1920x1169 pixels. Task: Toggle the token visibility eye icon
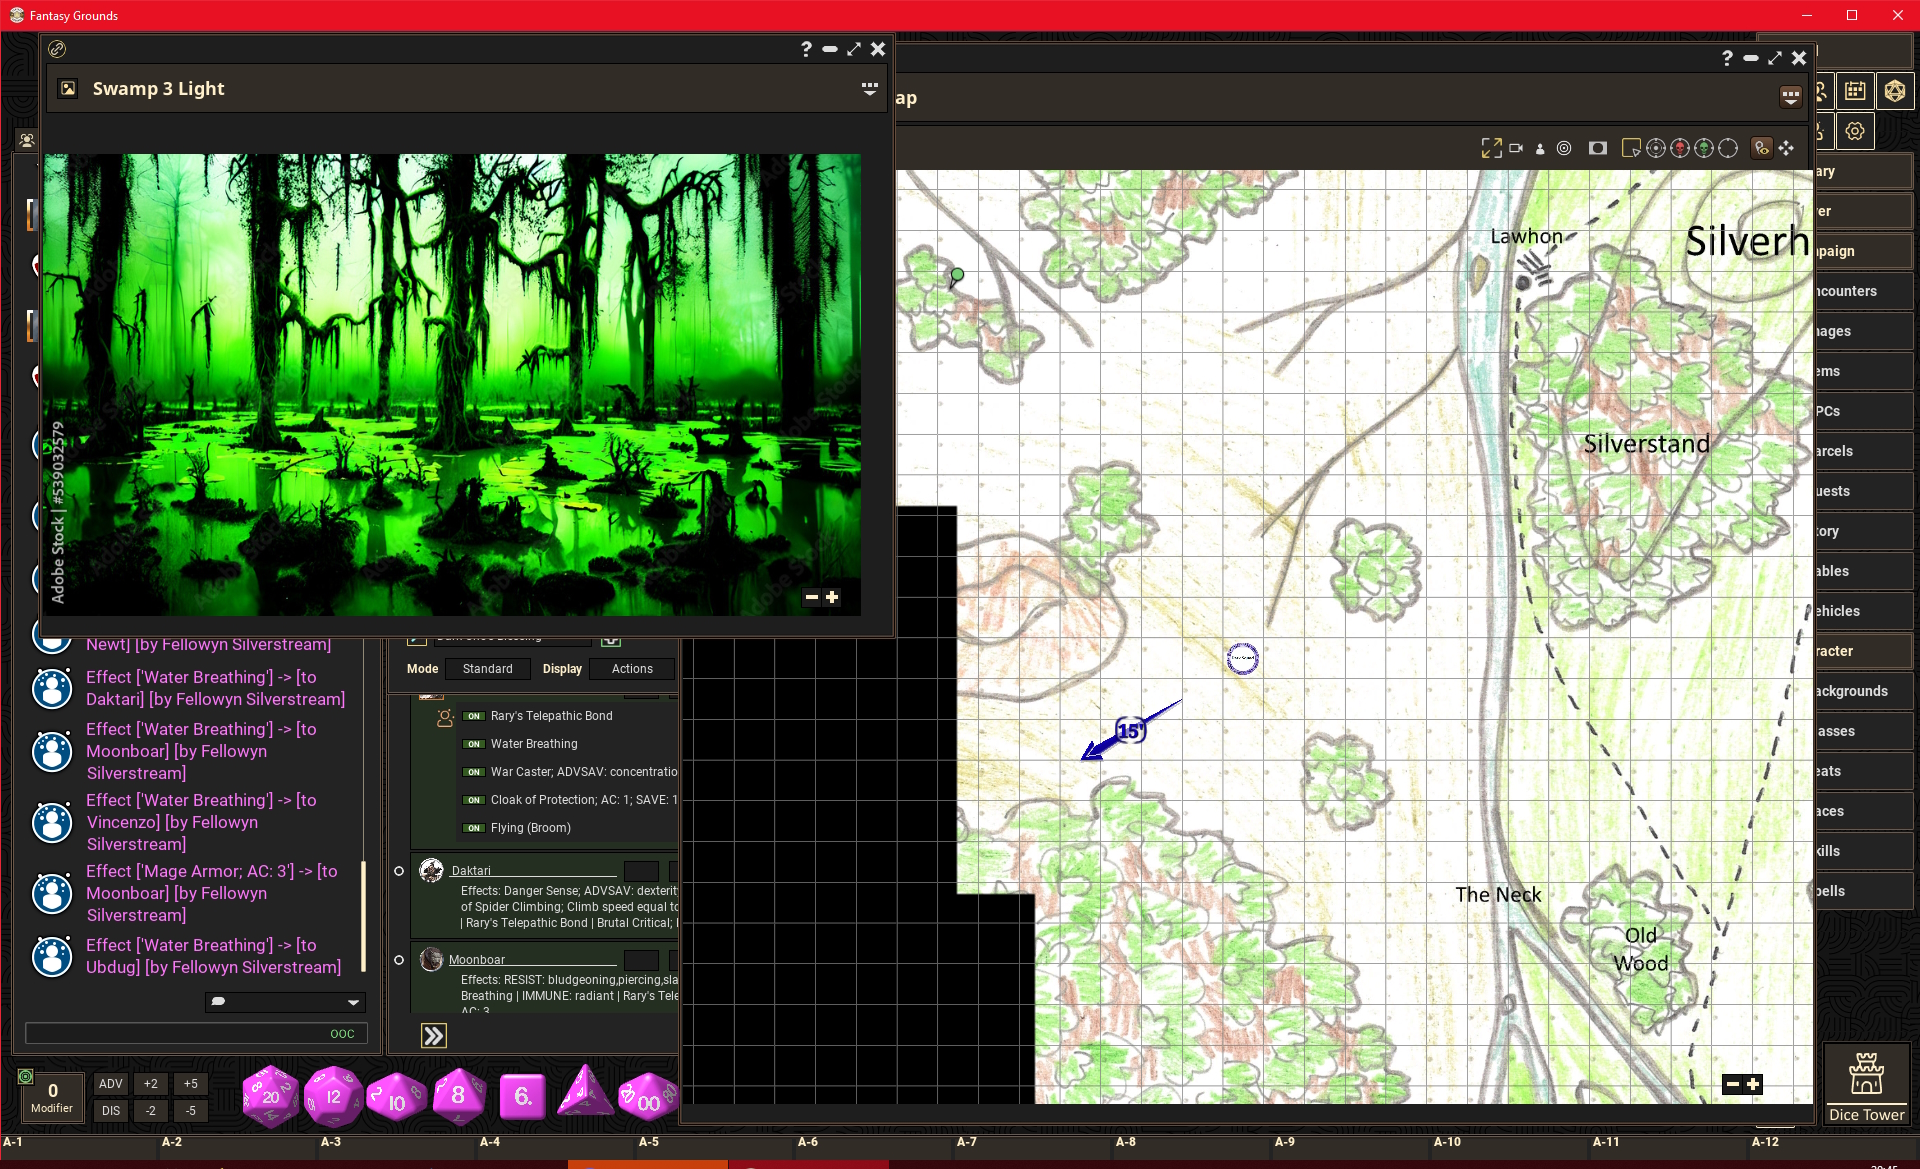(x=1762, y=148)
